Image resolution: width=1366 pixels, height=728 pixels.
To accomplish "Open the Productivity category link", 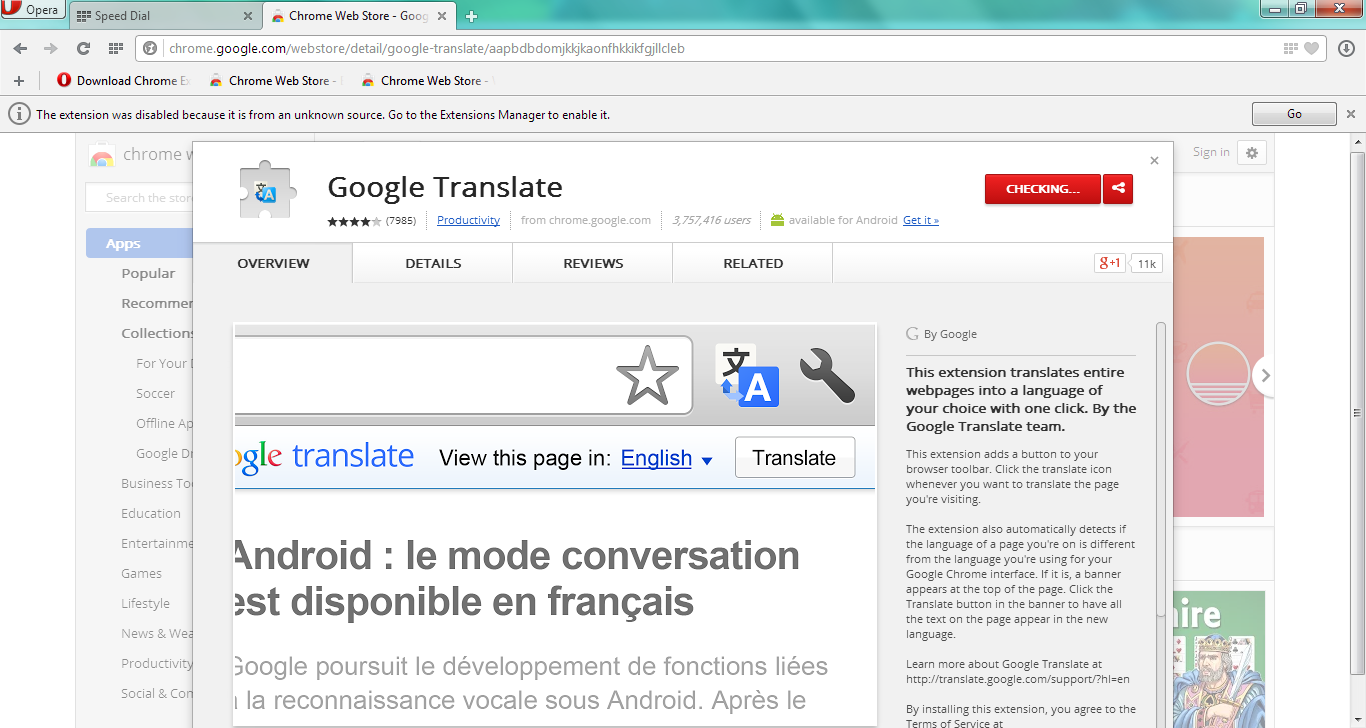I will 468,220.
